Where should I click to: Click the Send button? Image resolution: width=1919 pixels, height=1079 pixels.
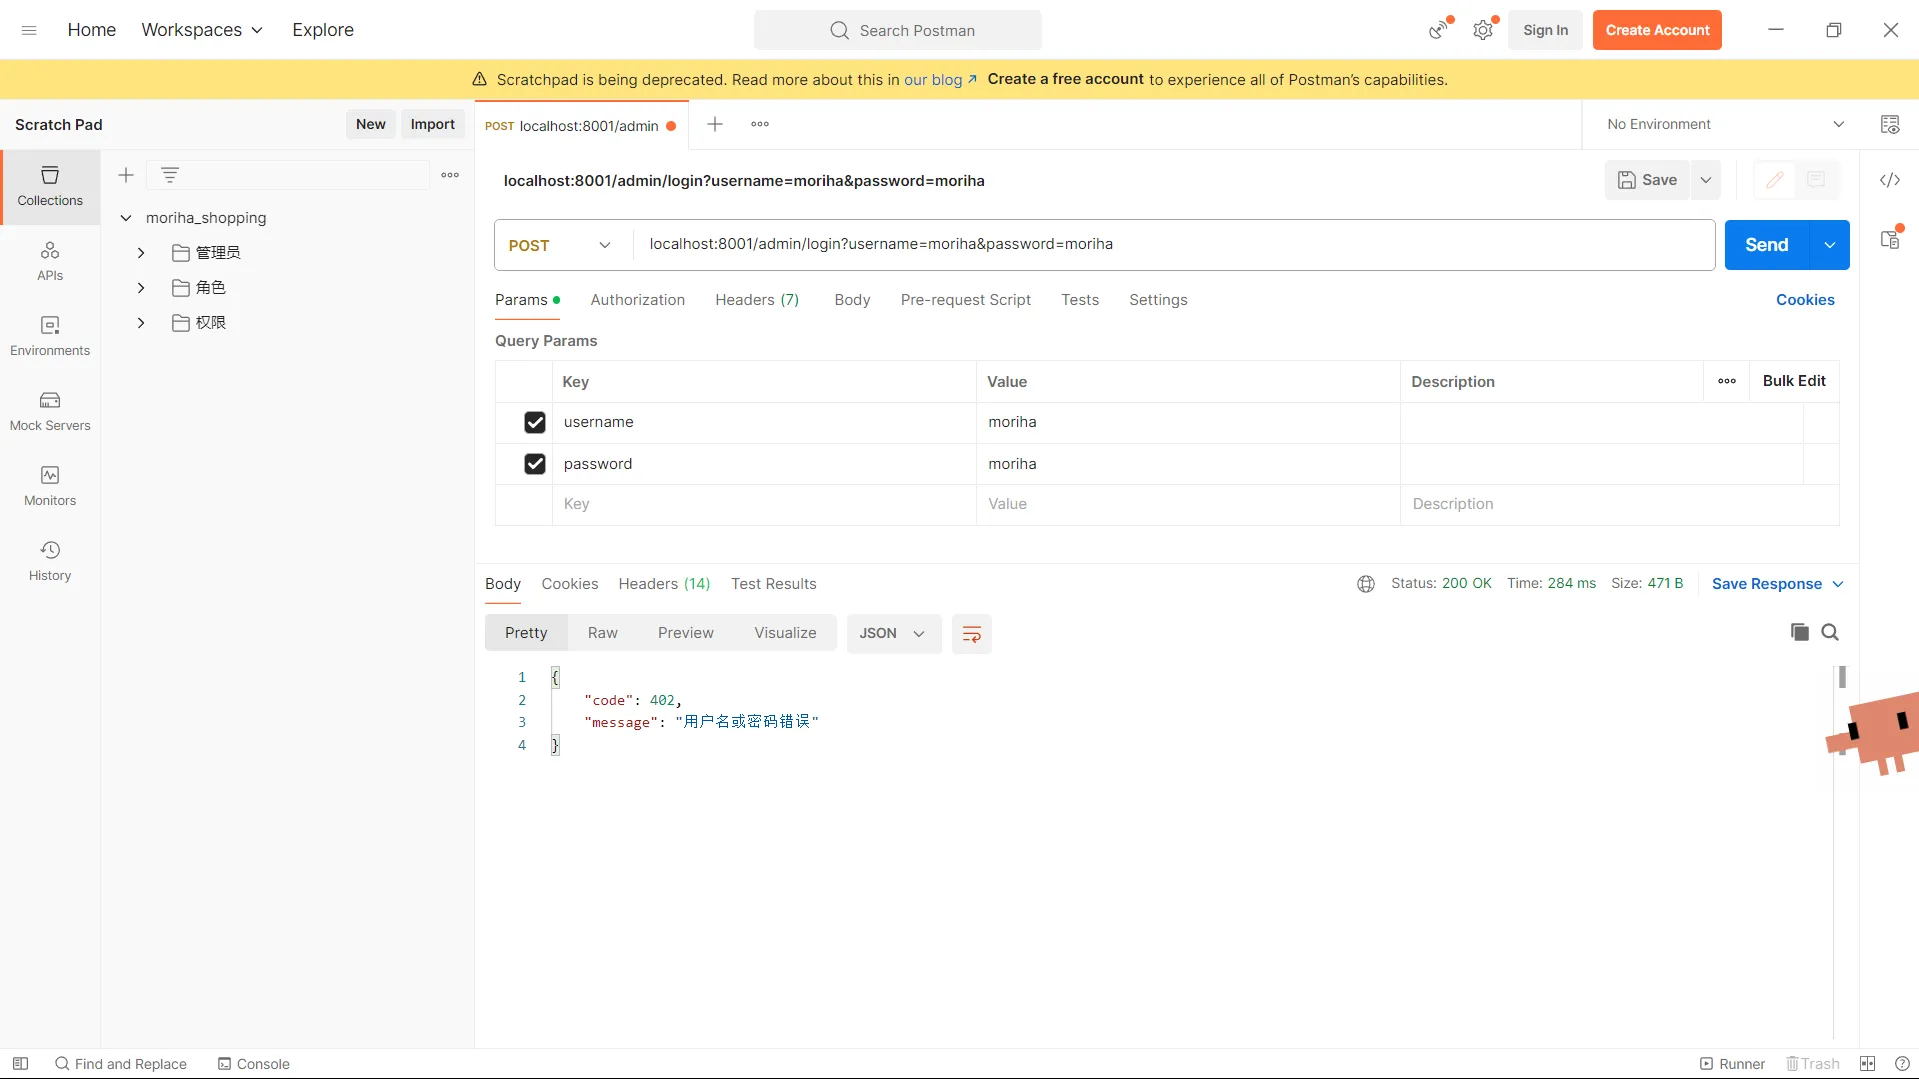1767,245
